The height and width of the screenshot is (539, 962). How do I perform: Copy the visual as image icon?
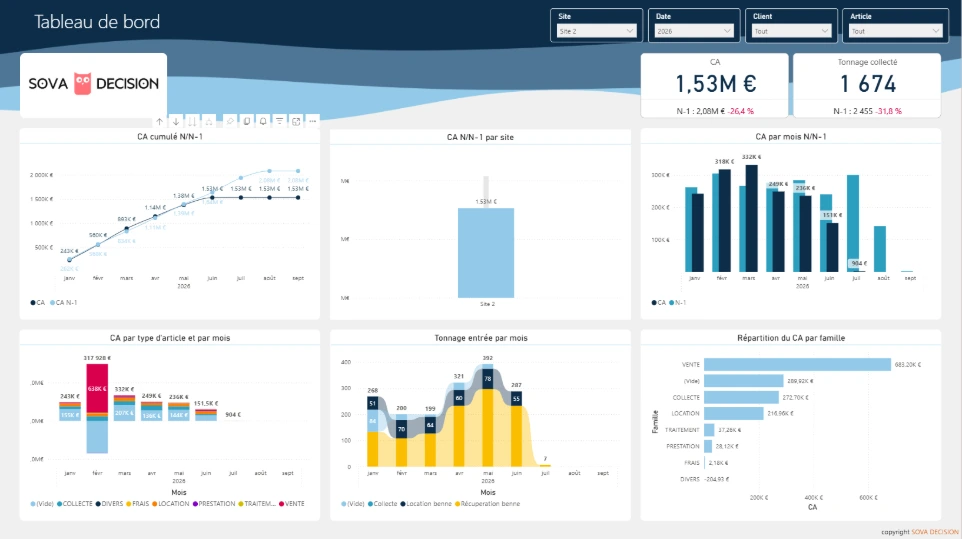247,121
